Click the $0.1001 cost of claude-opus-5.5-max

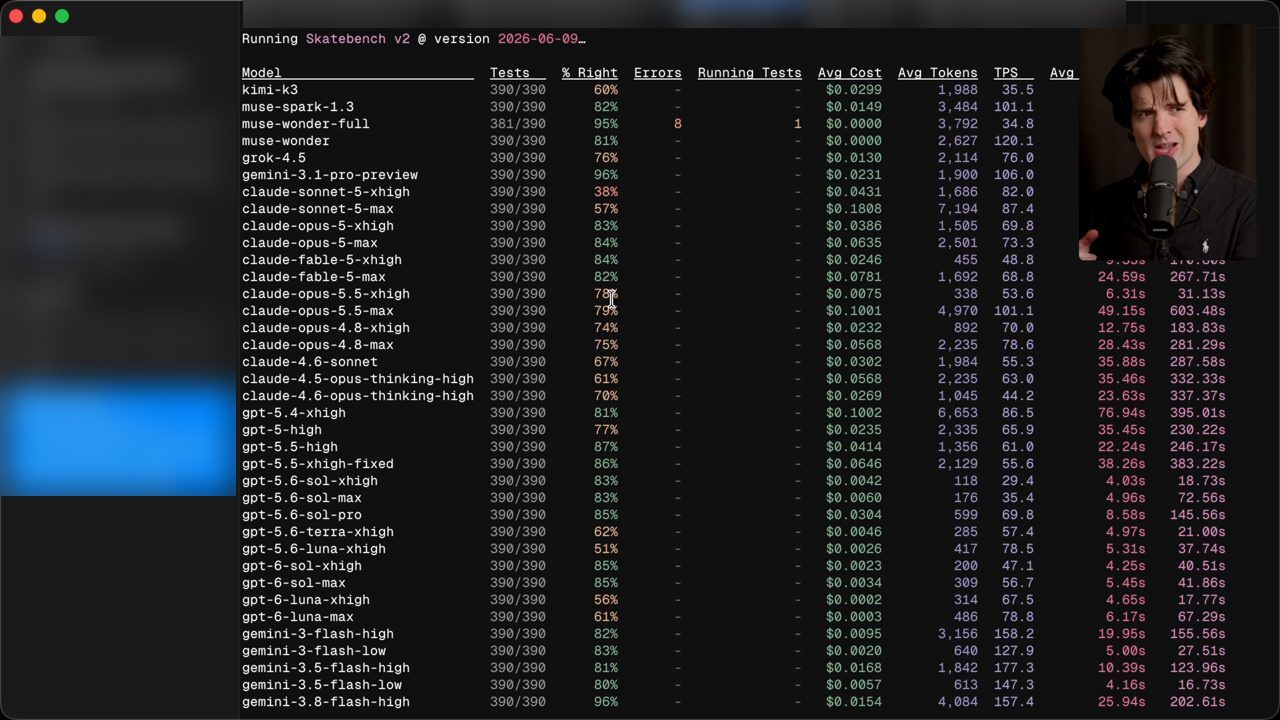pos(854,311)
